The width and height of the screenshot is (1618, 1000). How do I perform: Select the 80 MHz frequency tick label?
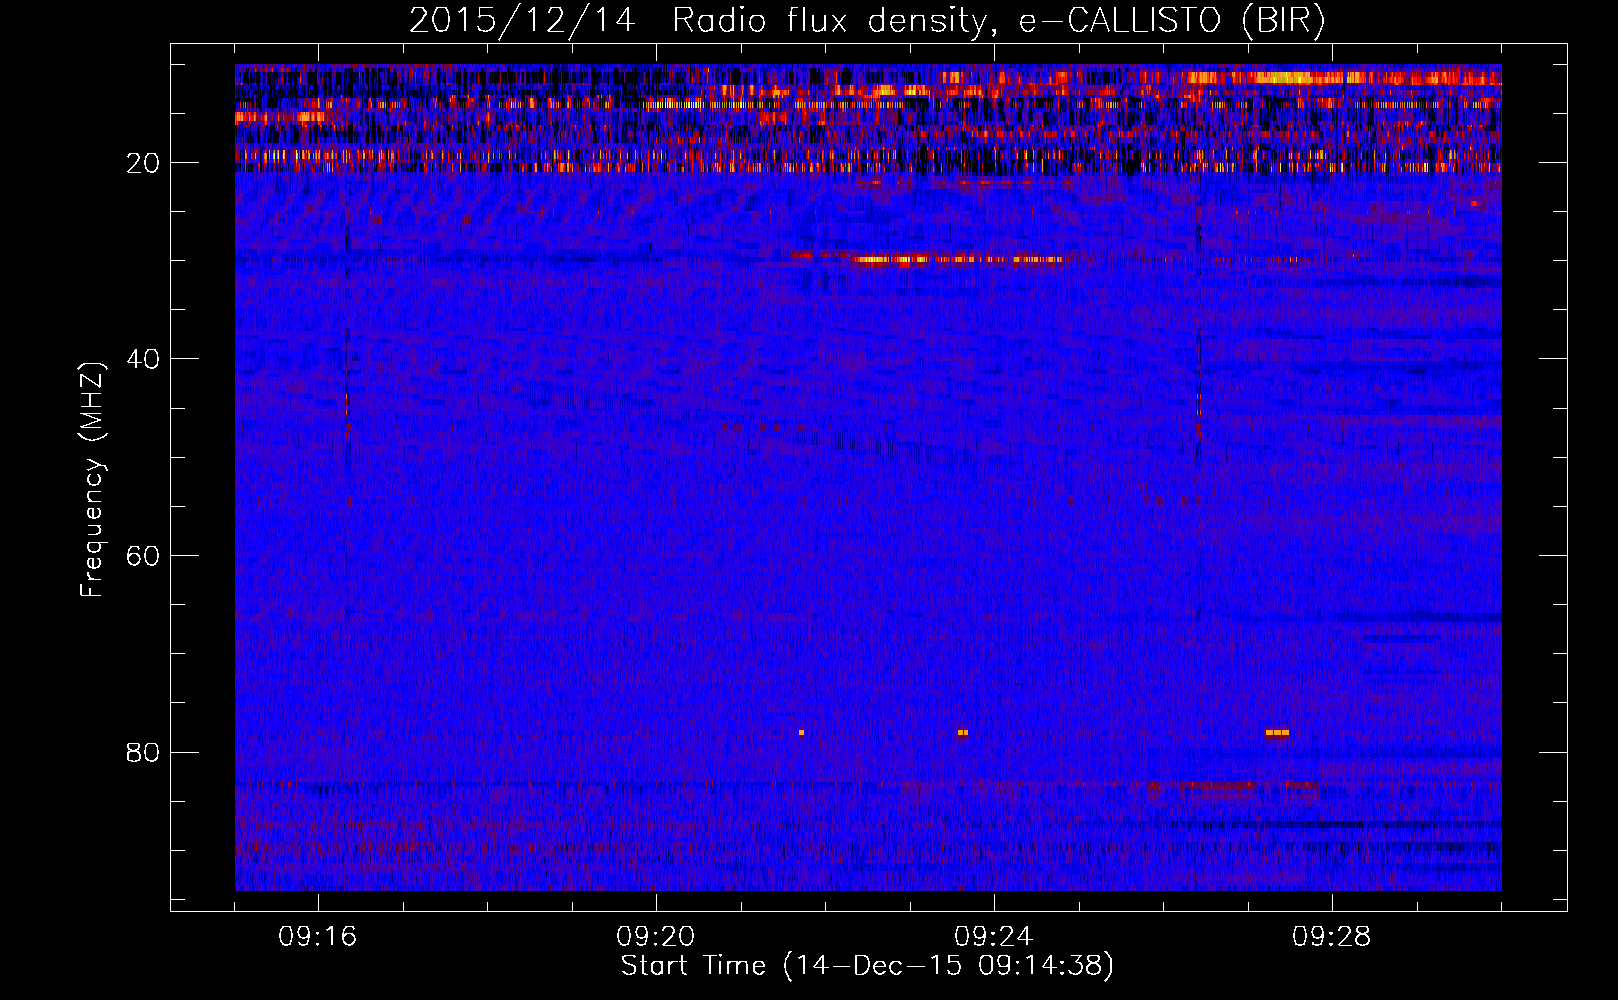pyautogui.click(x=144, y=752)
